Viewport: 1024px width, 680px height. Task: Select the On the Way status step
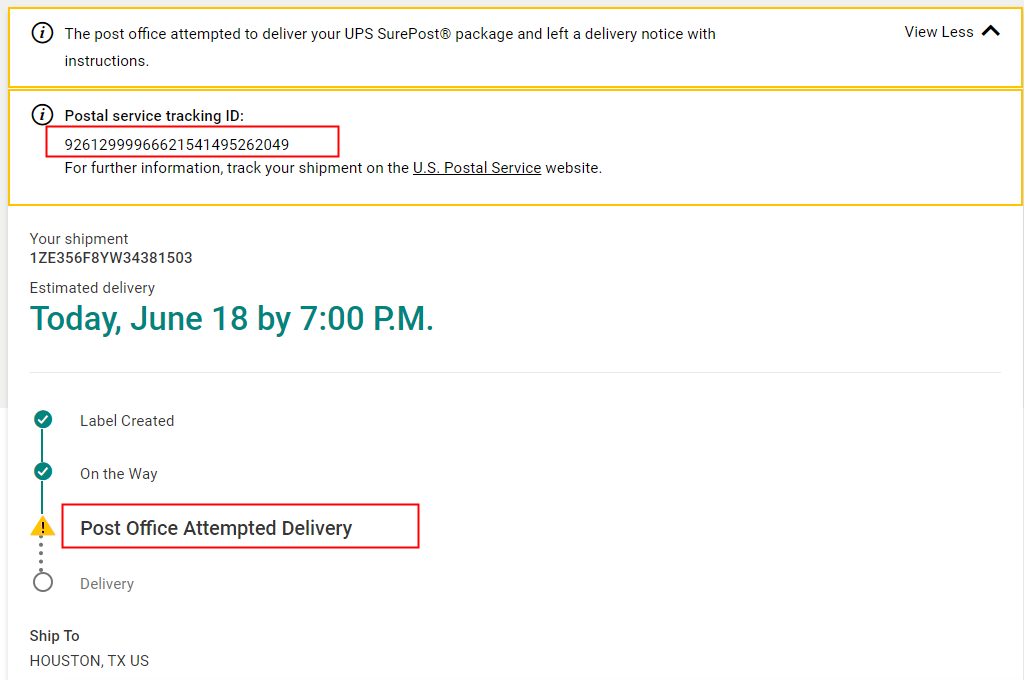click(119, 474)
